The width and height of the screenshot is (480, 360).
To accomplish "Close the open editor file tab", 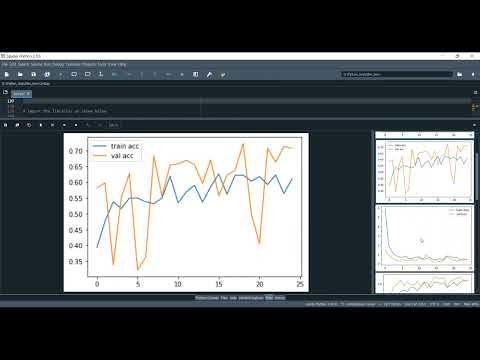I will click(28, 94).
